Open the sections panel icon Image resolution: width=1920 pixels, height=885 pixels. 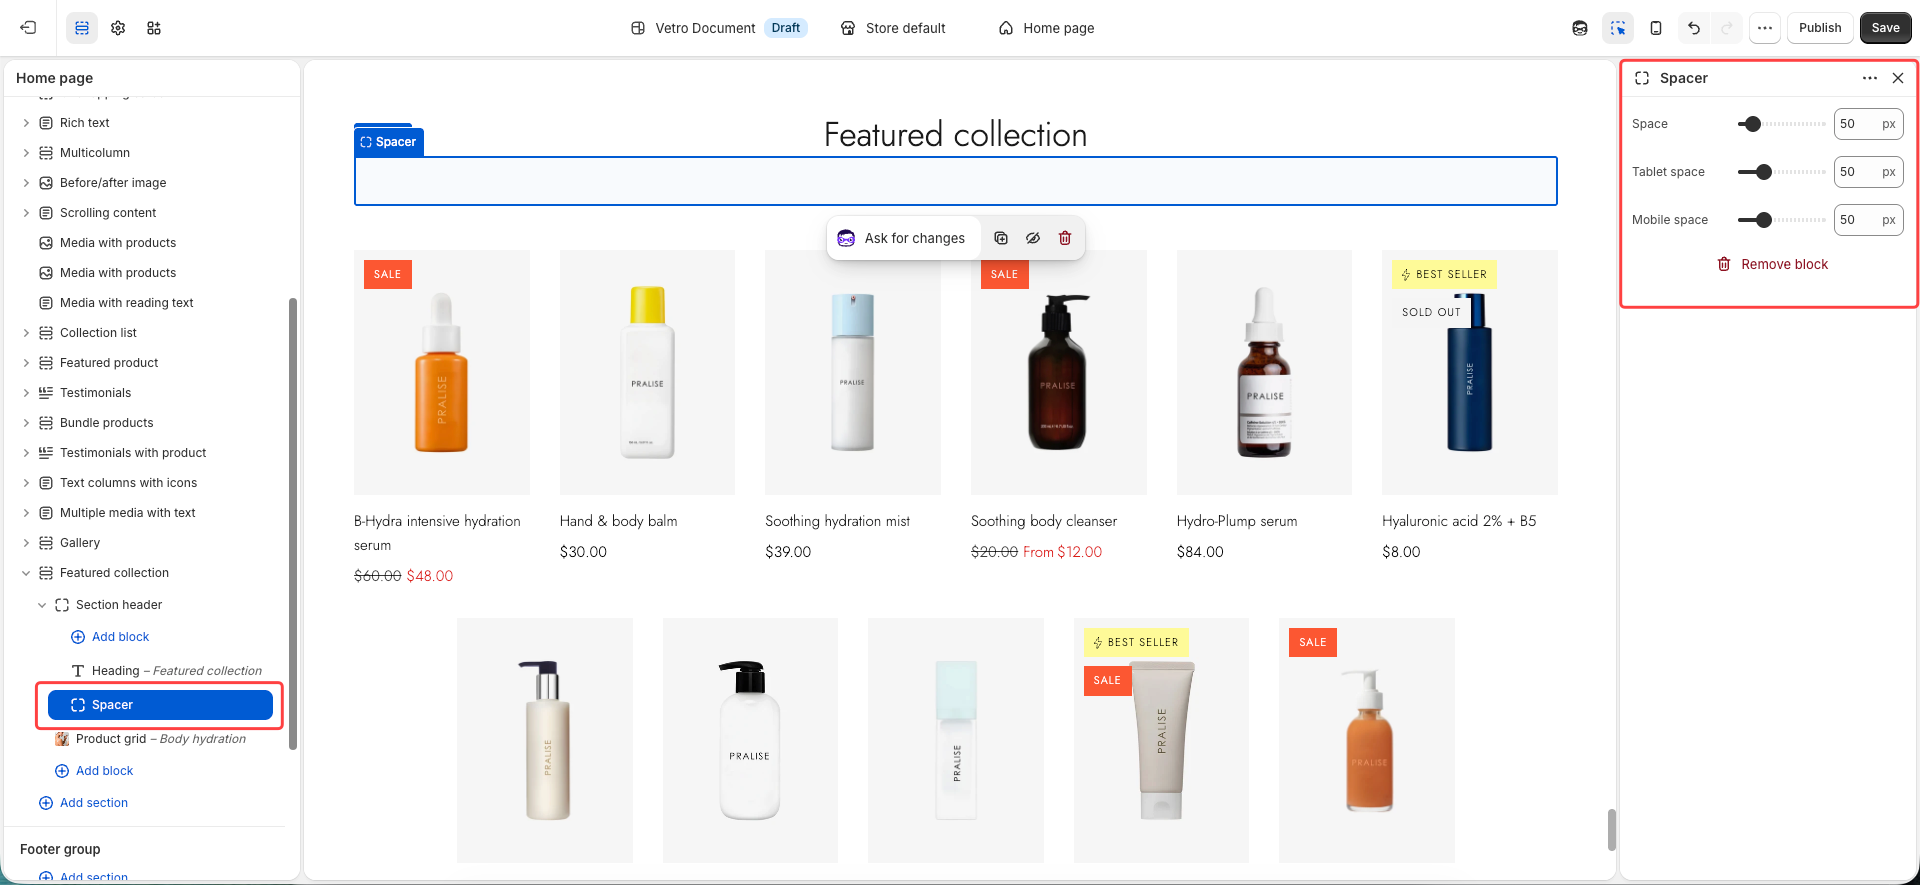pos(82,28)
